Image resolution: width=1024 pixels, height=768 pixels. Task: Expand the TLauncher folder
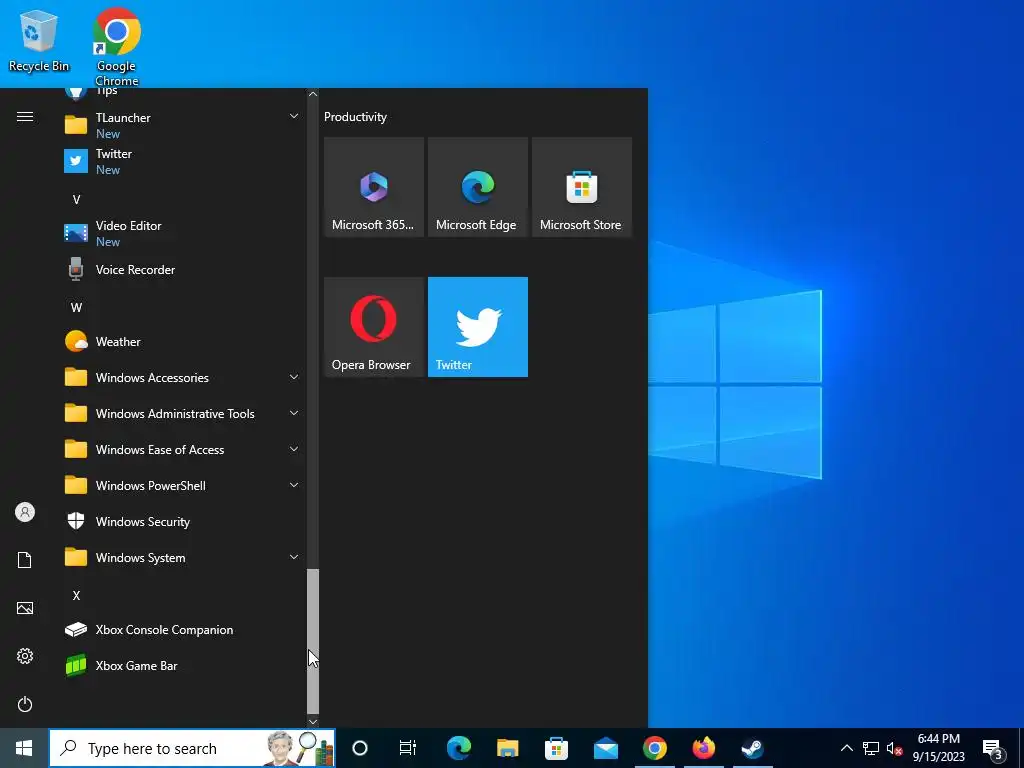(x=181, y=125)
